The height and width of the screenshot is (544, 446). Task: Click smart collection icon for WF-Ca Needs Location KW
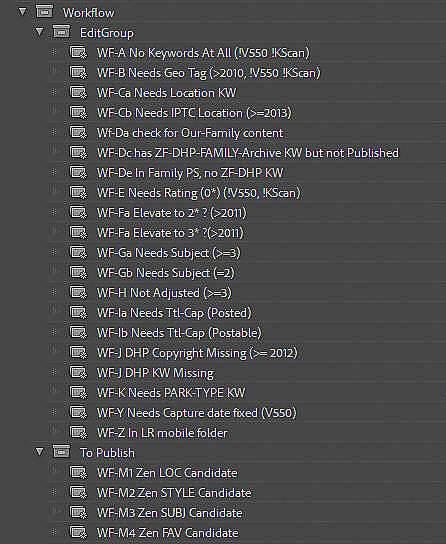point(78,93)
